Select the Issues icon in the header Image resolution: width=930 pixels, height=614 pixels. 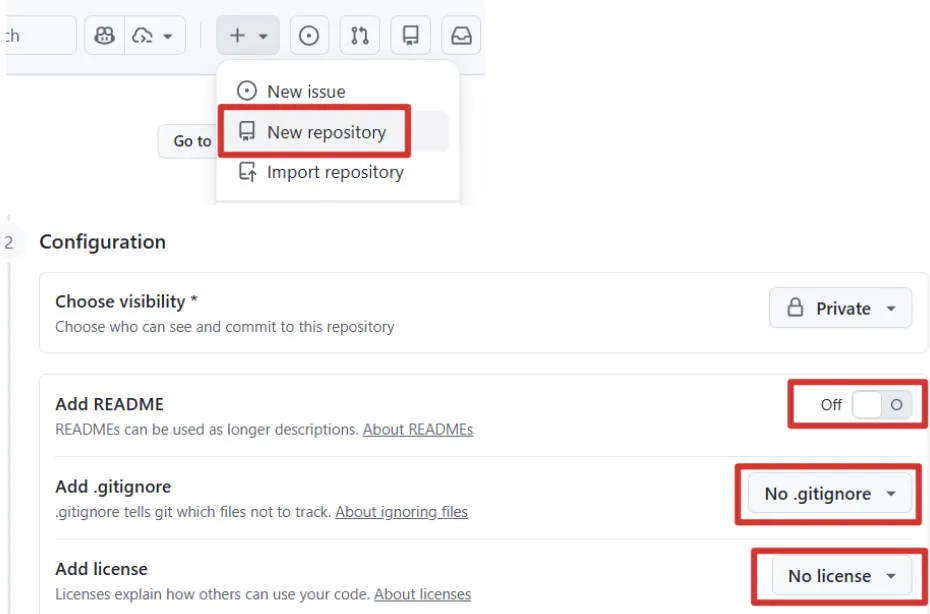(310, 33)
